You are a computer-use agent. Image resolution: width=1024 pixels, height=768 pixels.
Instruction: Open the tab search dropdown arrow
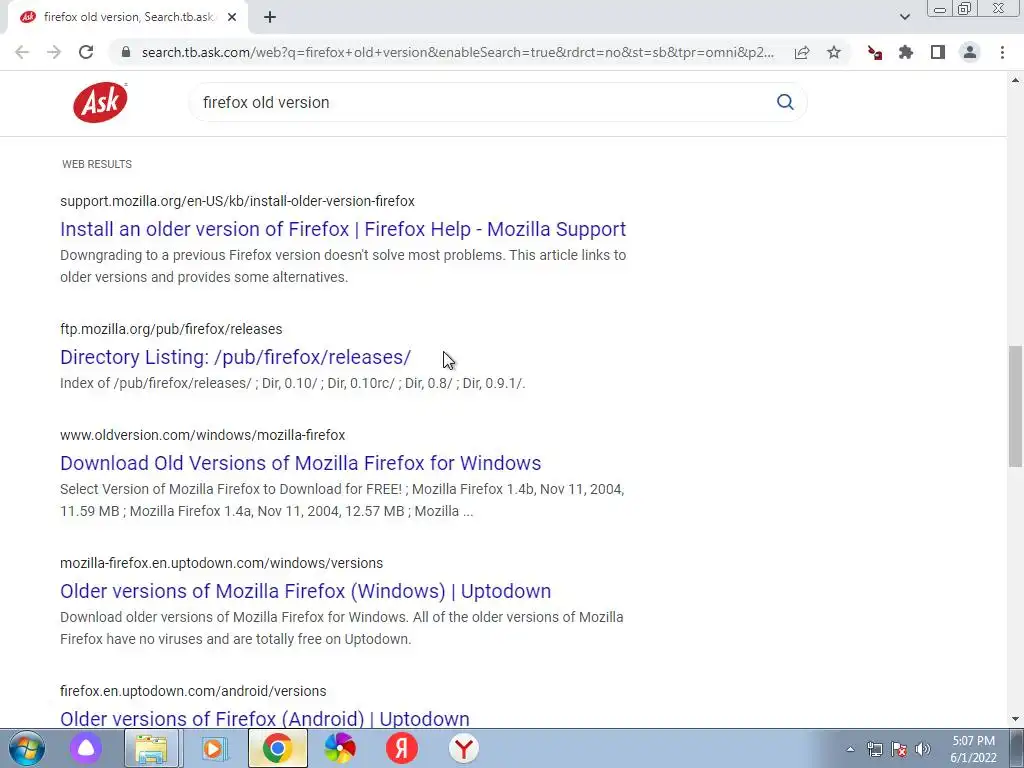click(x=904, y=17)
